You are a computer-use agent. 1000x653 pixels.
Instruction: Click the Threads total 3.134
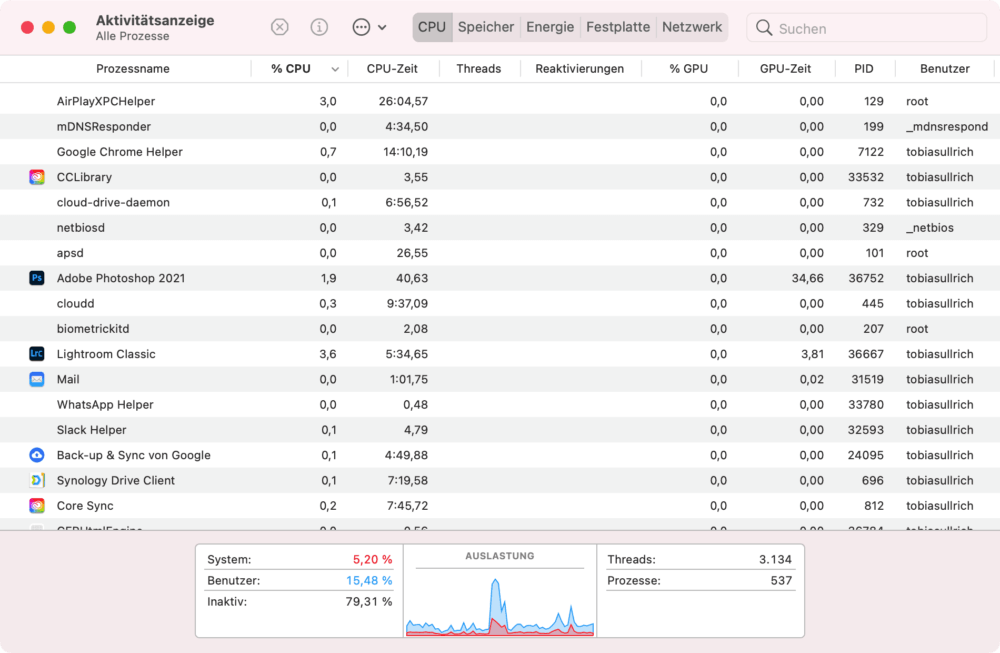tap(776, 559)
